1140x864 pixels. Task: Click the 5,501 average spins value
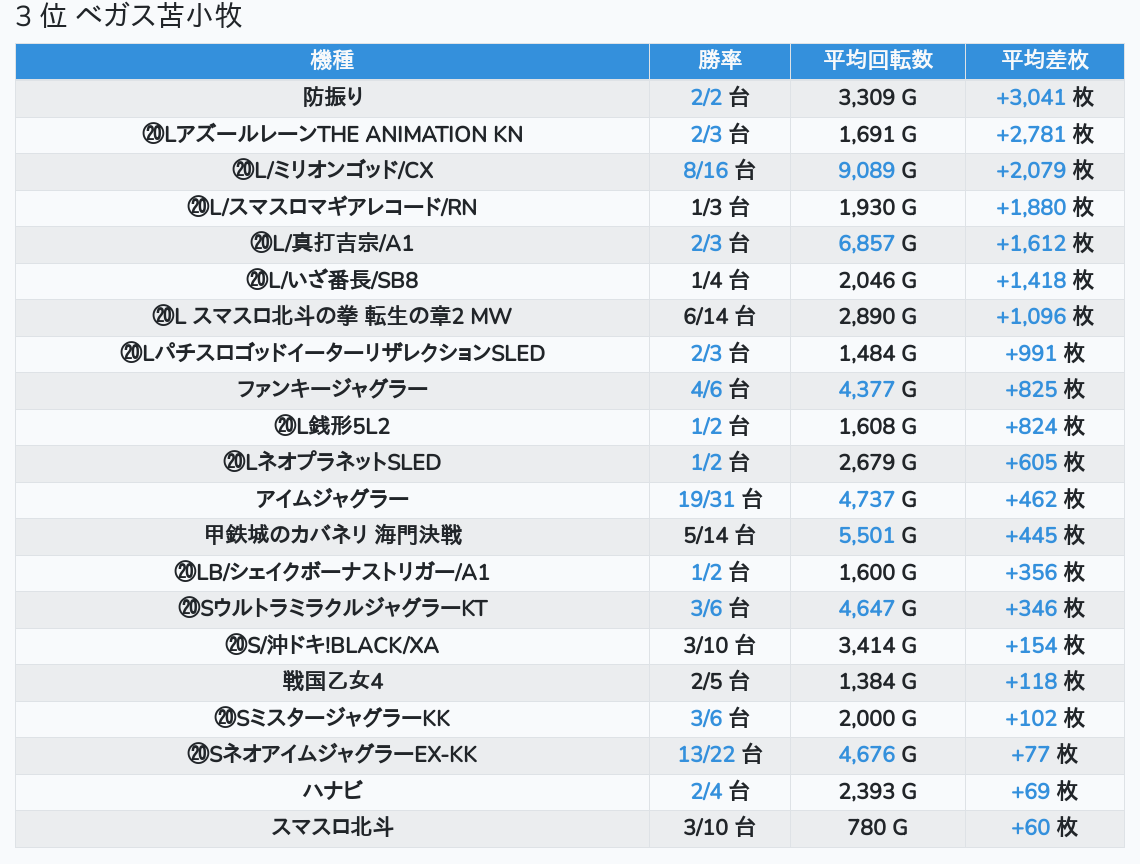coord(866,536)
